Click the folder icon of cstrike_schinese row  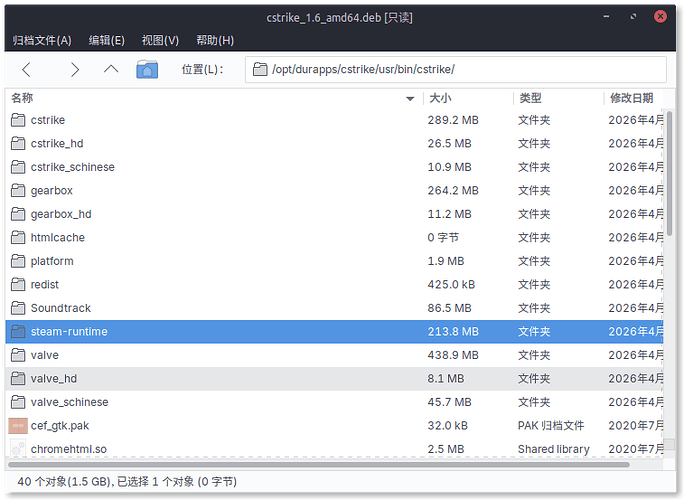coord(18,167)
